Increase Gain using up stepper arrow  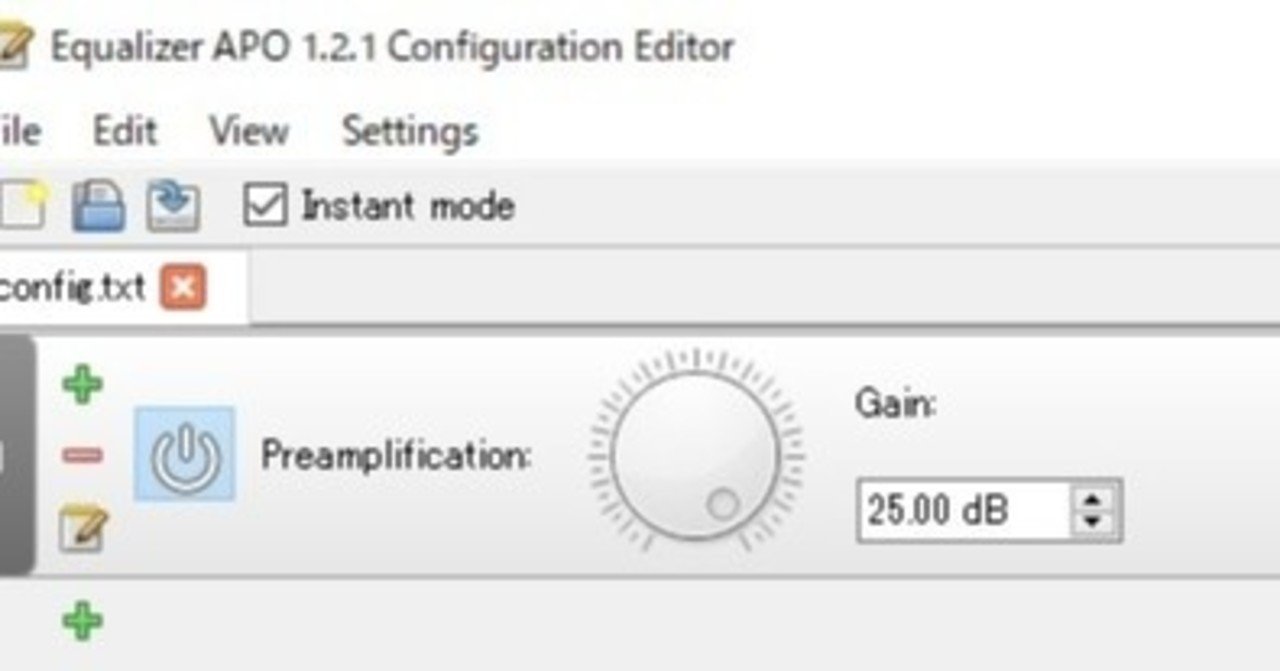(x=1092, y=500)
